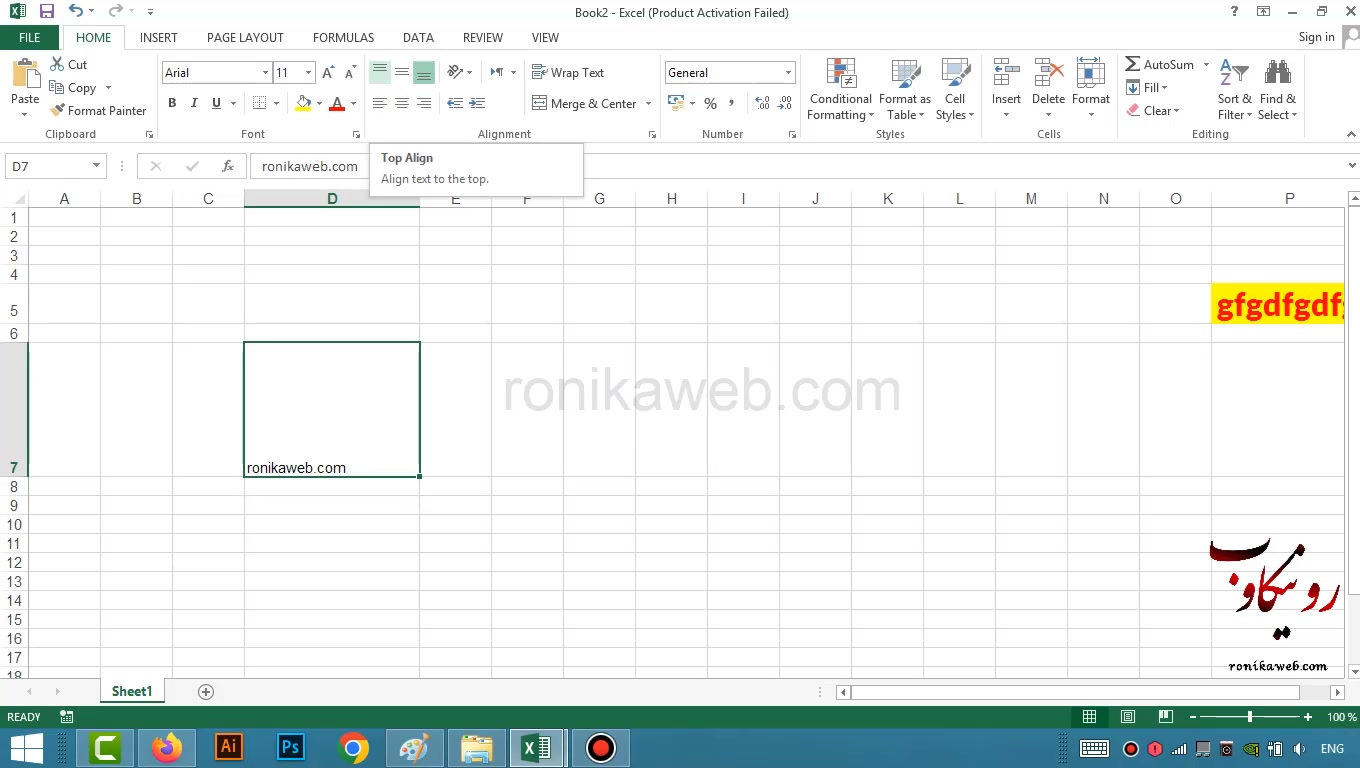Switch to the DATA tab
Image resolution: width=1360 pixels, height=768 pixels.
click(418, 38)
